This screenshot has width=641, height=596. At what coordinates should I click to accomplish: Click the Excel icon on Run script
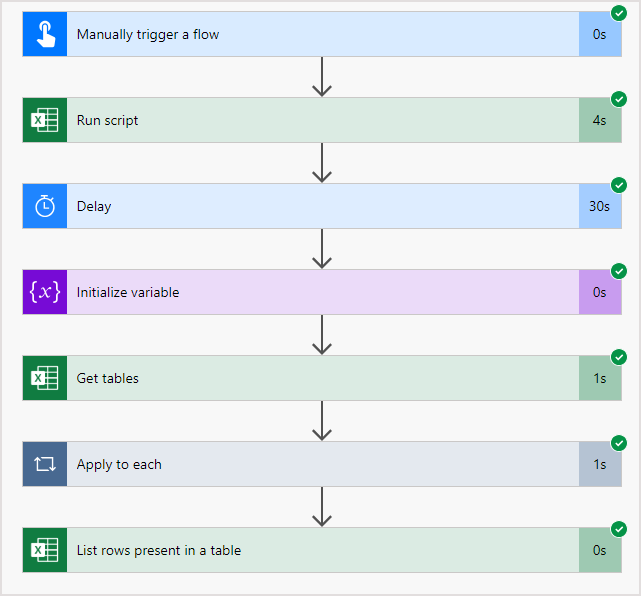(x=45, y=120)
